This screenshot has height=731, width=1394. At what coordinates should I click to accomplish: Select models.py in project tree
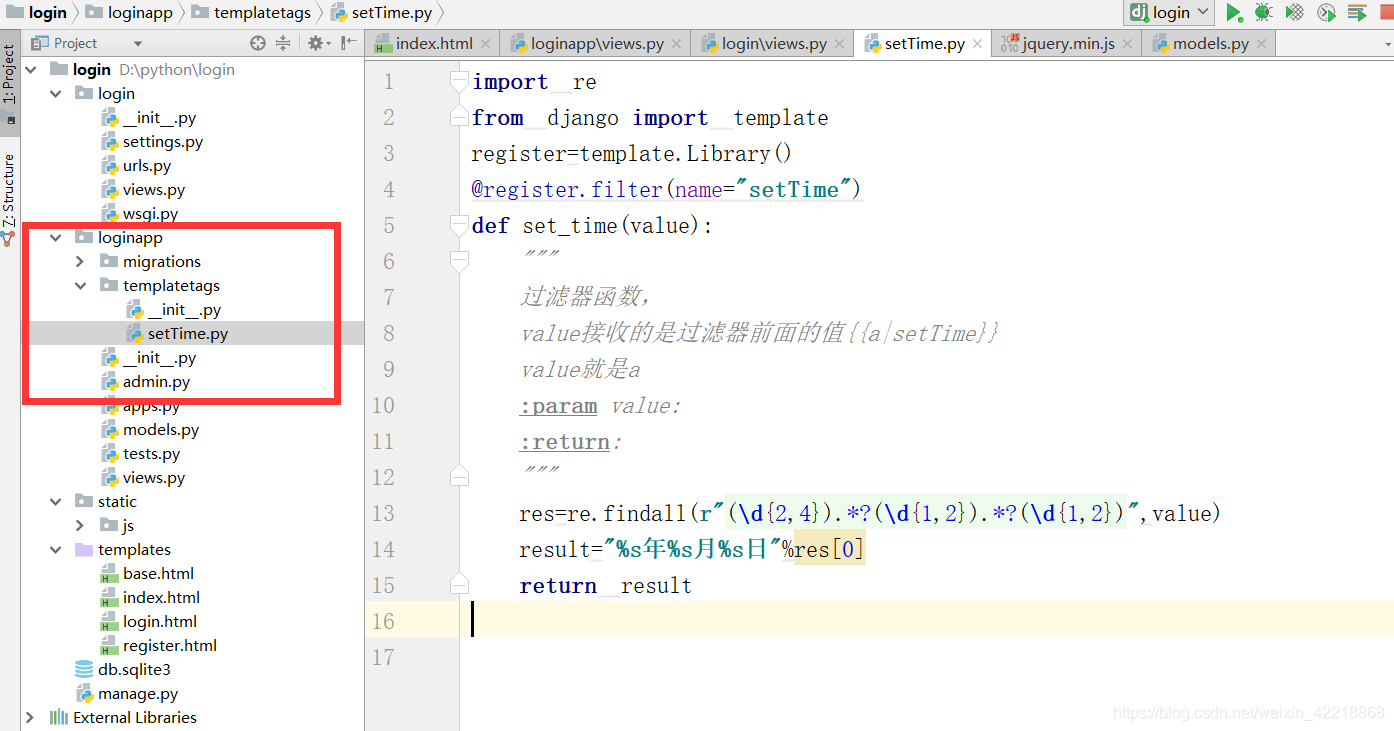coord(160,429)
